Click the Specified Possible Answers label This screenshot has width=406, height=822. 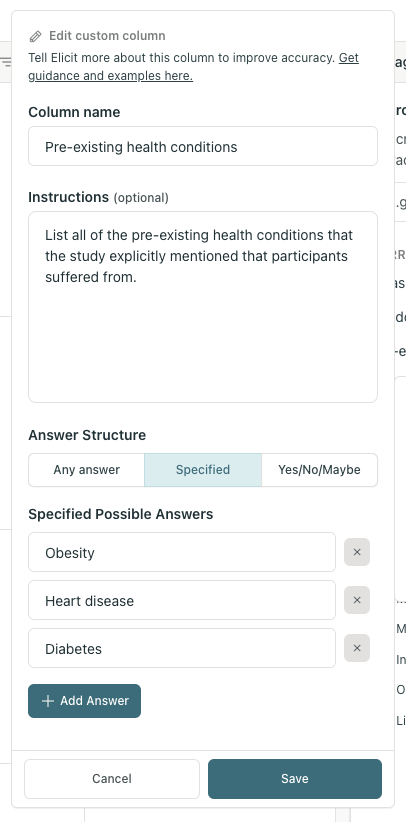coord(121,514)
